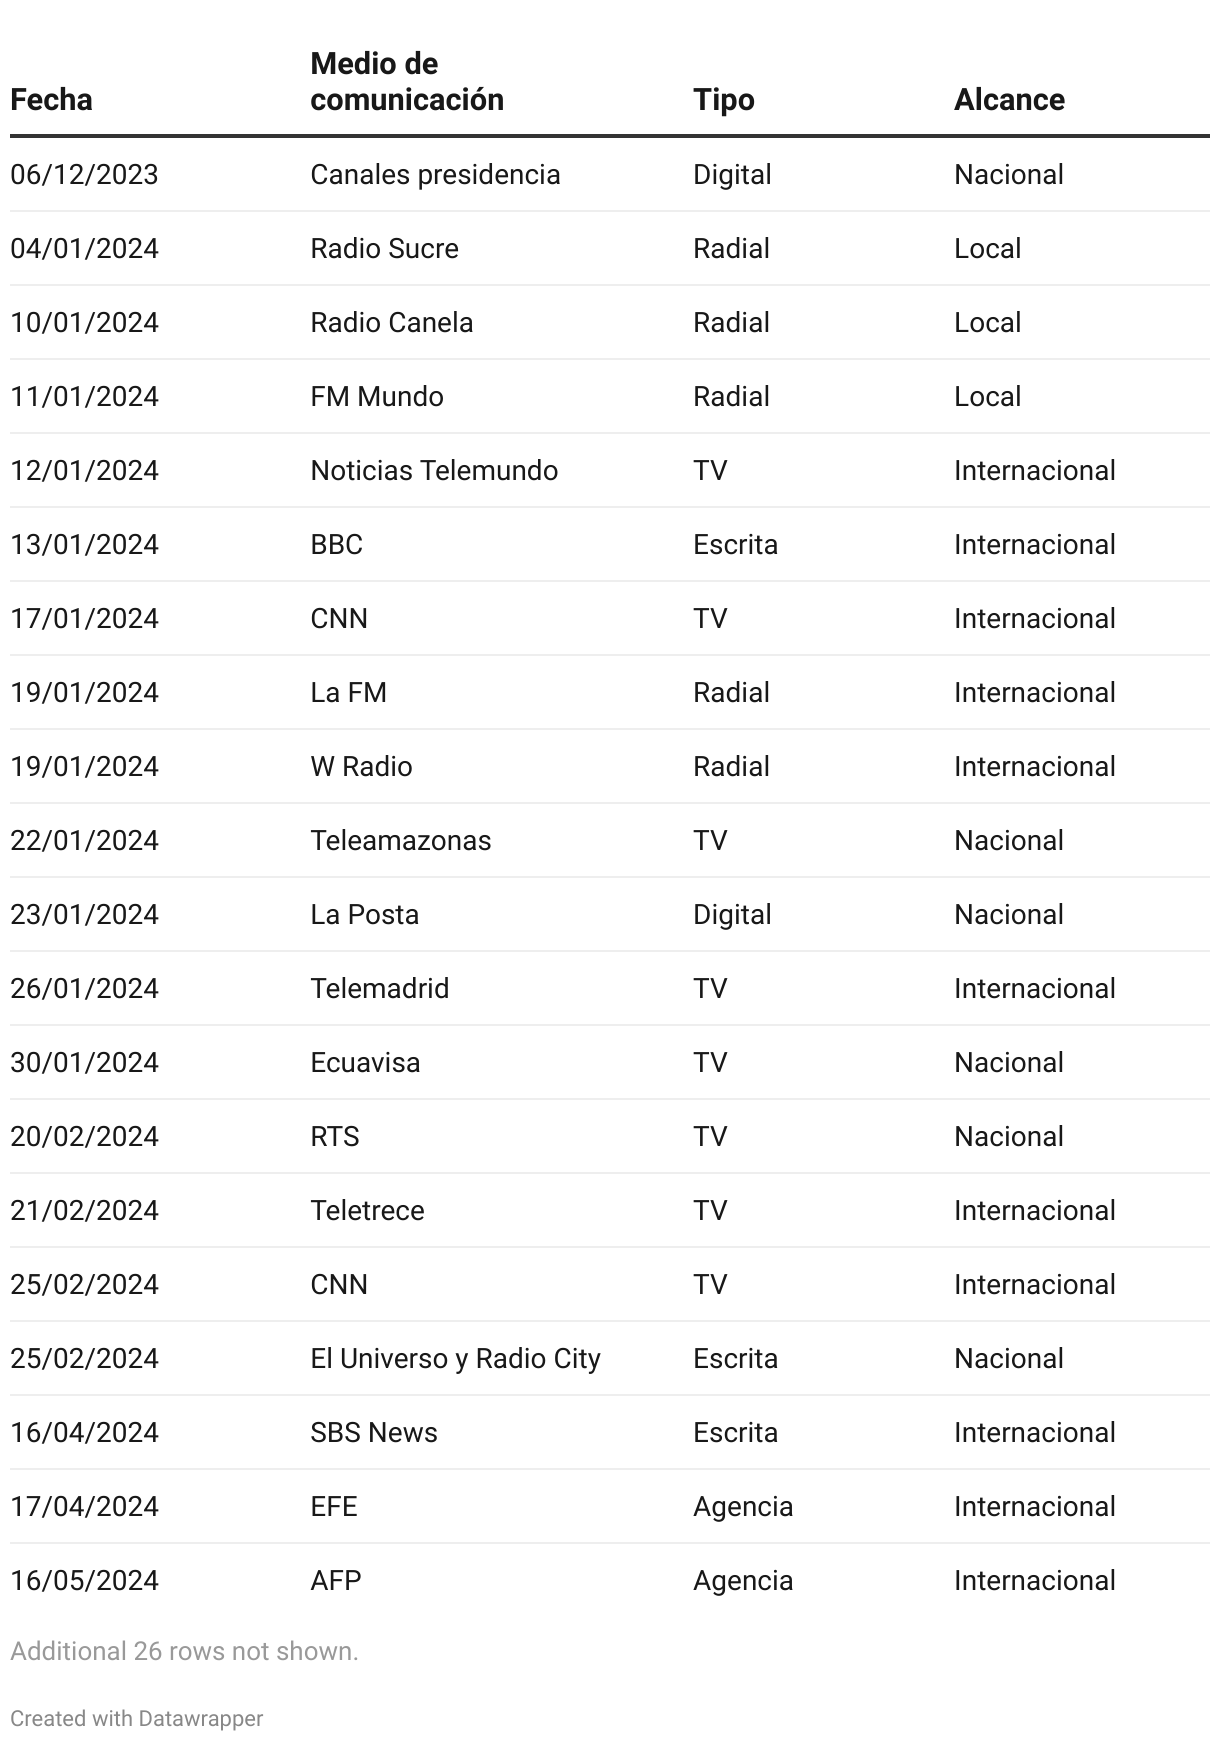Click the Teleamazonas cell
The width and height of the screenshot is (1220, 1742).
click(400, 841)
